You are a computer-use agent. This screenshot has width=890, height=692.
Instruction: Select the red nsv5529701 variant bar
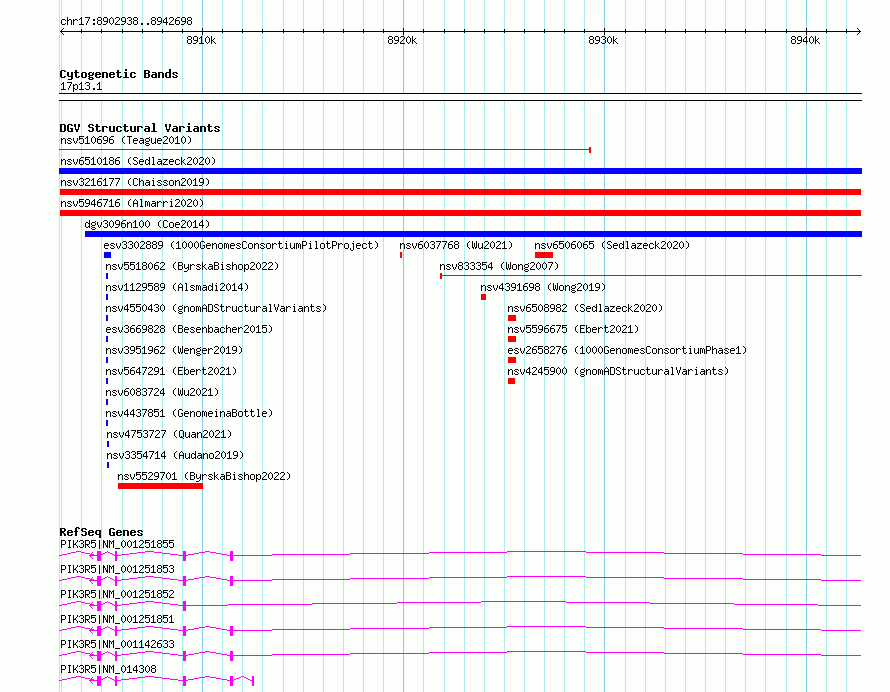click(160, 486)
